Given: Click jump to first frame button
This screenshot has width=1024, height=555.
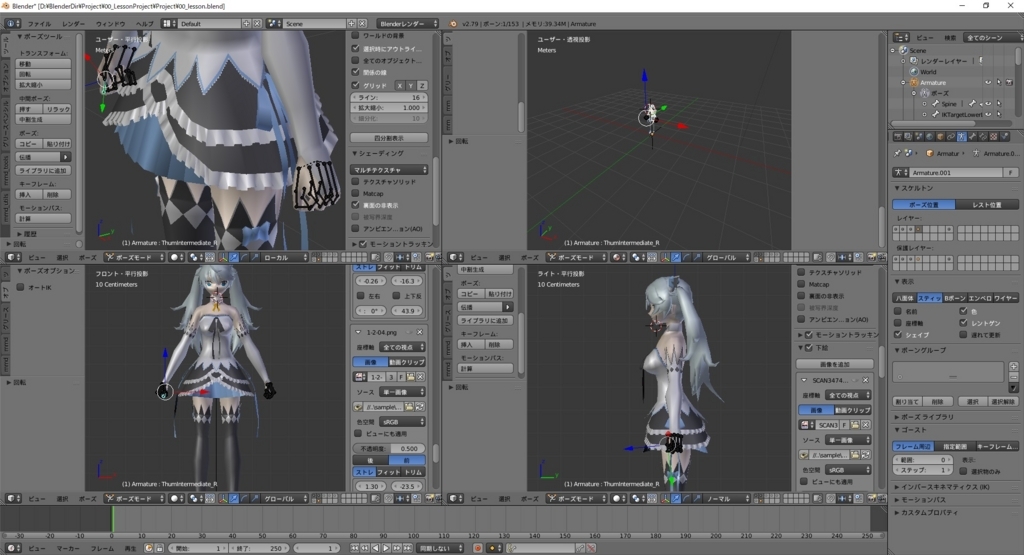Looking at the screenshot, I should pos(355,548).
